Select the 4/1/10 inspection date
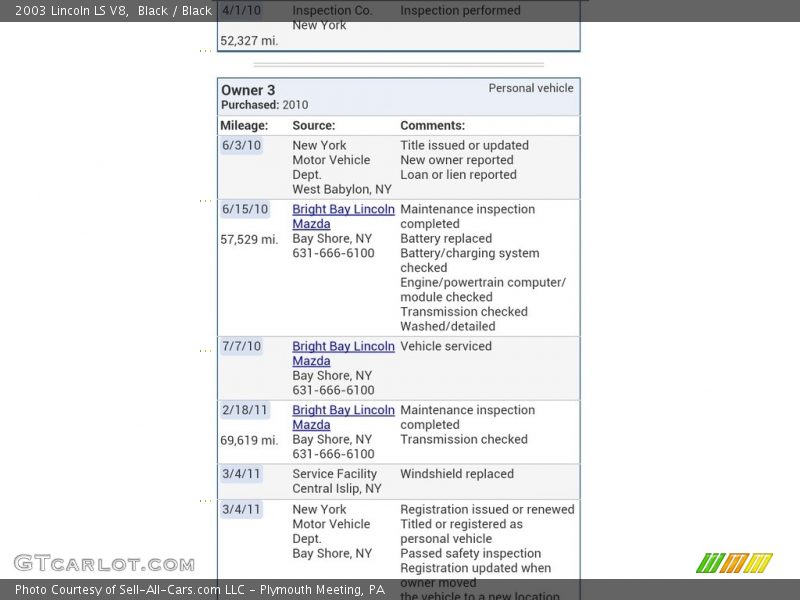This screenshot has height=600, width=800. [x=241, y=10]
